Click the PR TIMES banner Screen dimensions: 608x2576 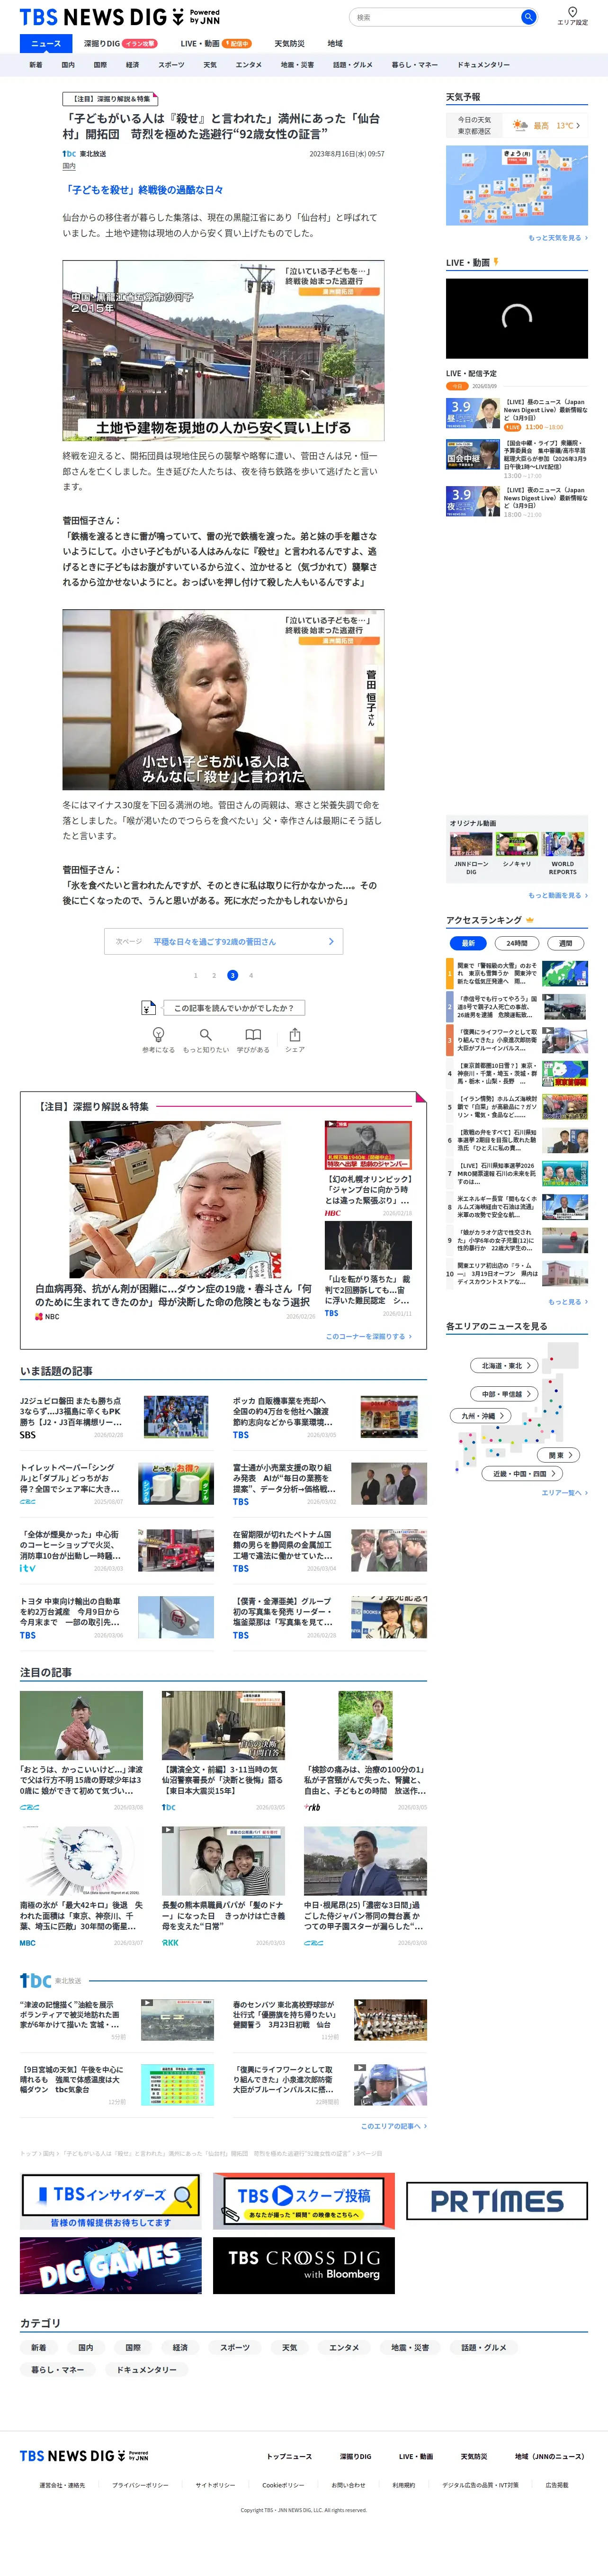coord(497,2201)
